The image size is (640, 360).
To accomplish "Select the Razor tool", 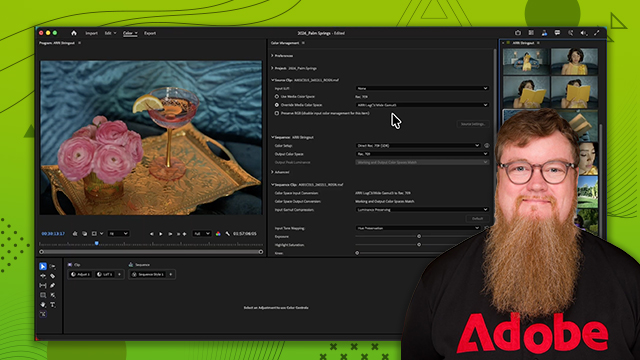I will tap(53, 276).
